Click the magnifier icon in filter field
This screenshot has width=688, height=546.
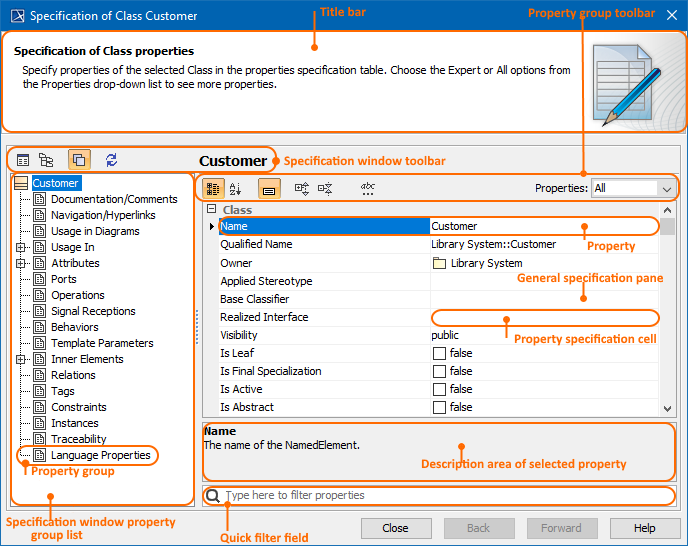(213, 496)
